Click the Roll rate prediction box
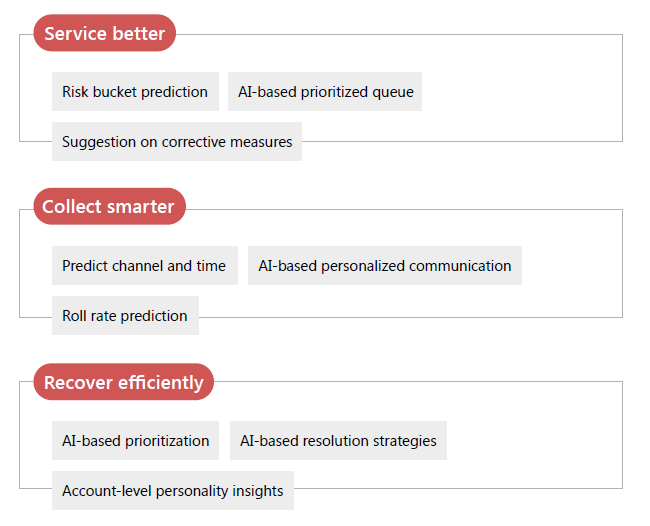650x526 pixels. [125, 315]
